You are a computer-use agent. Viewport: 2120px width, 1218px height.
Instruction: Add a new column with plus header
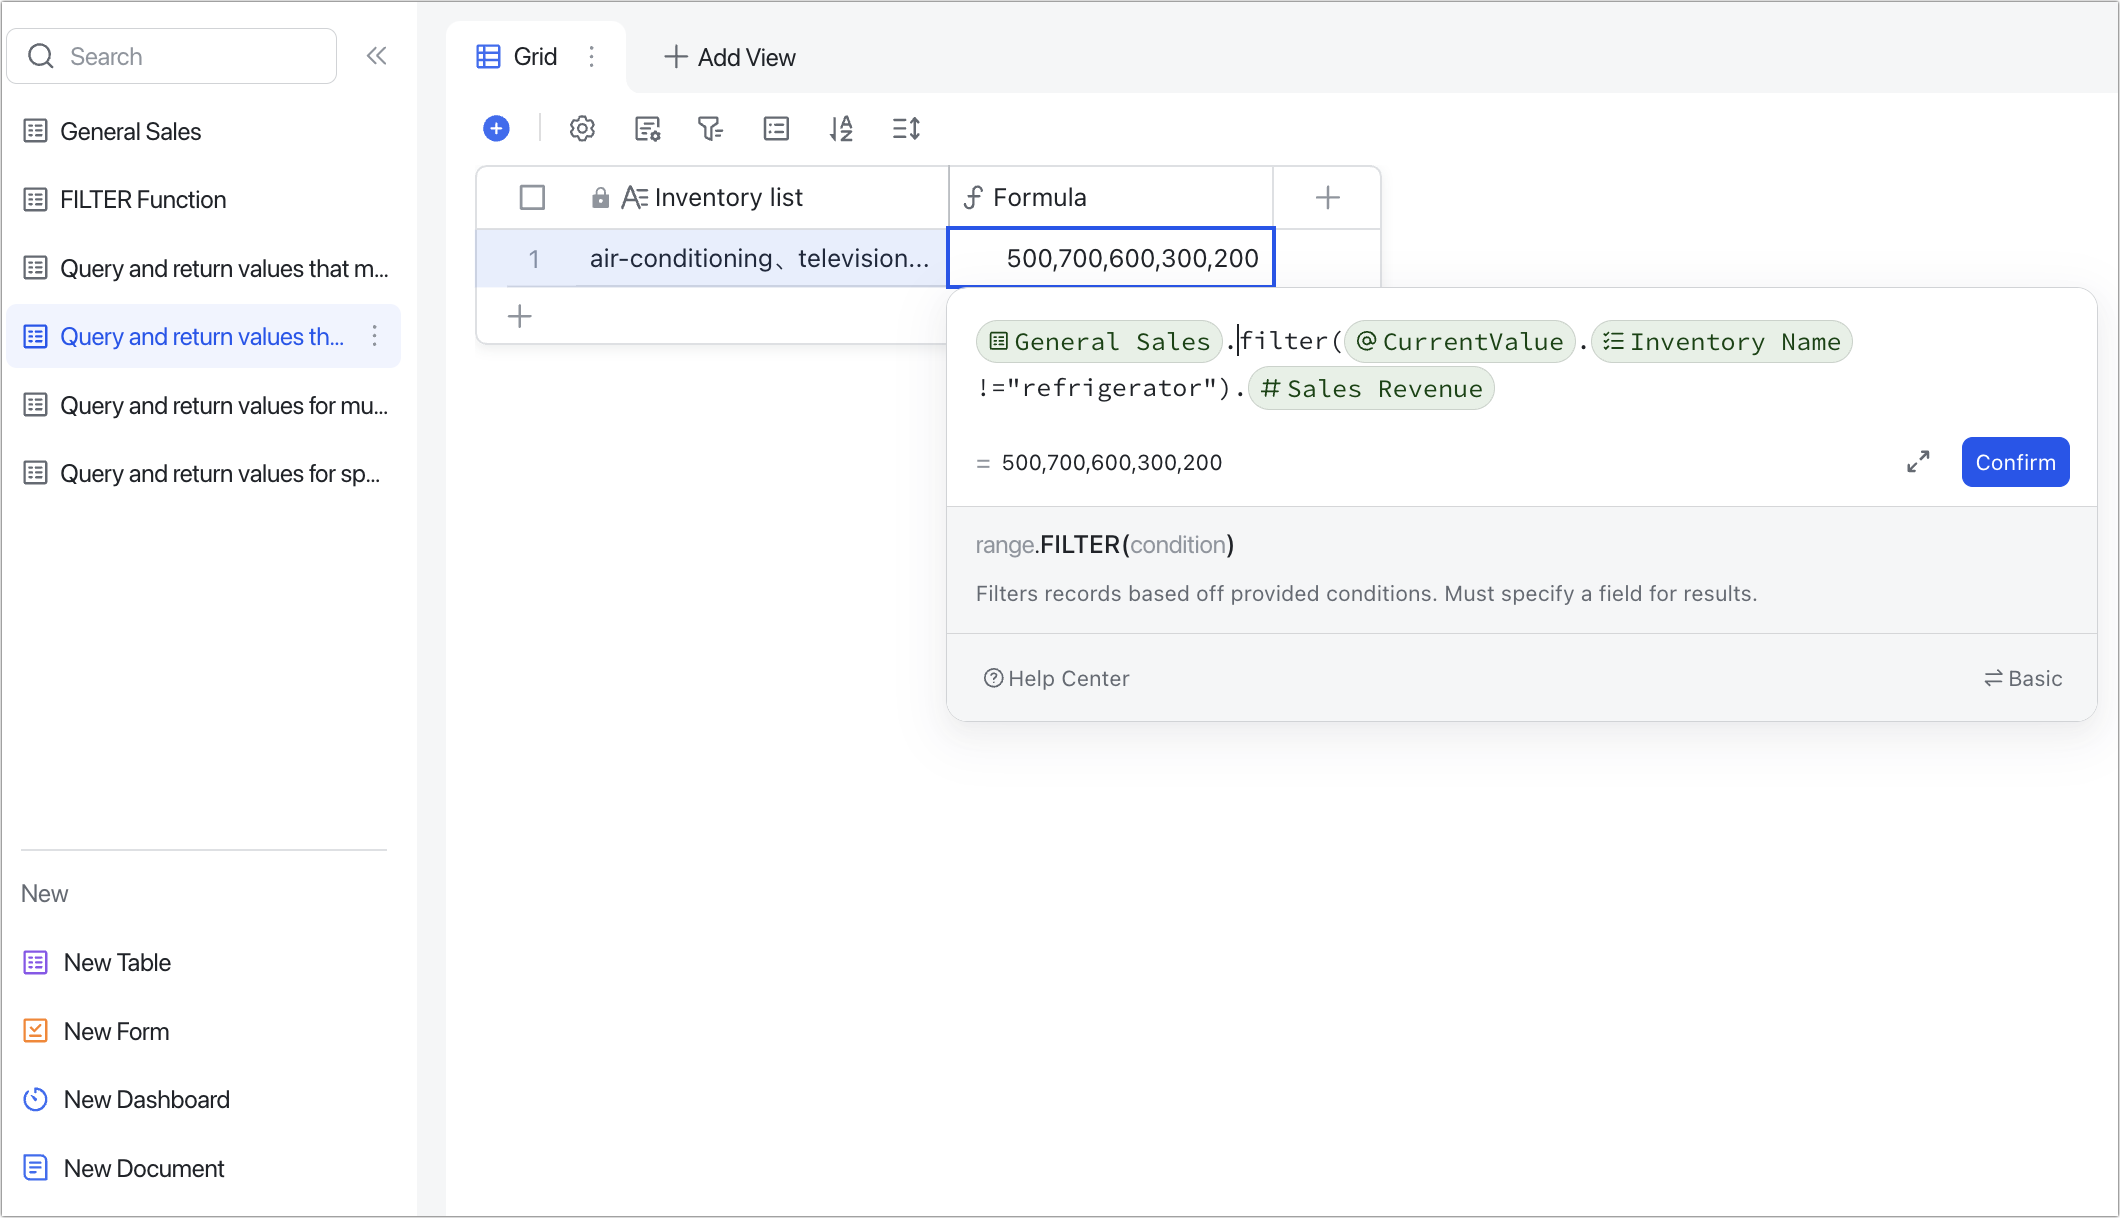(1327, 198)
